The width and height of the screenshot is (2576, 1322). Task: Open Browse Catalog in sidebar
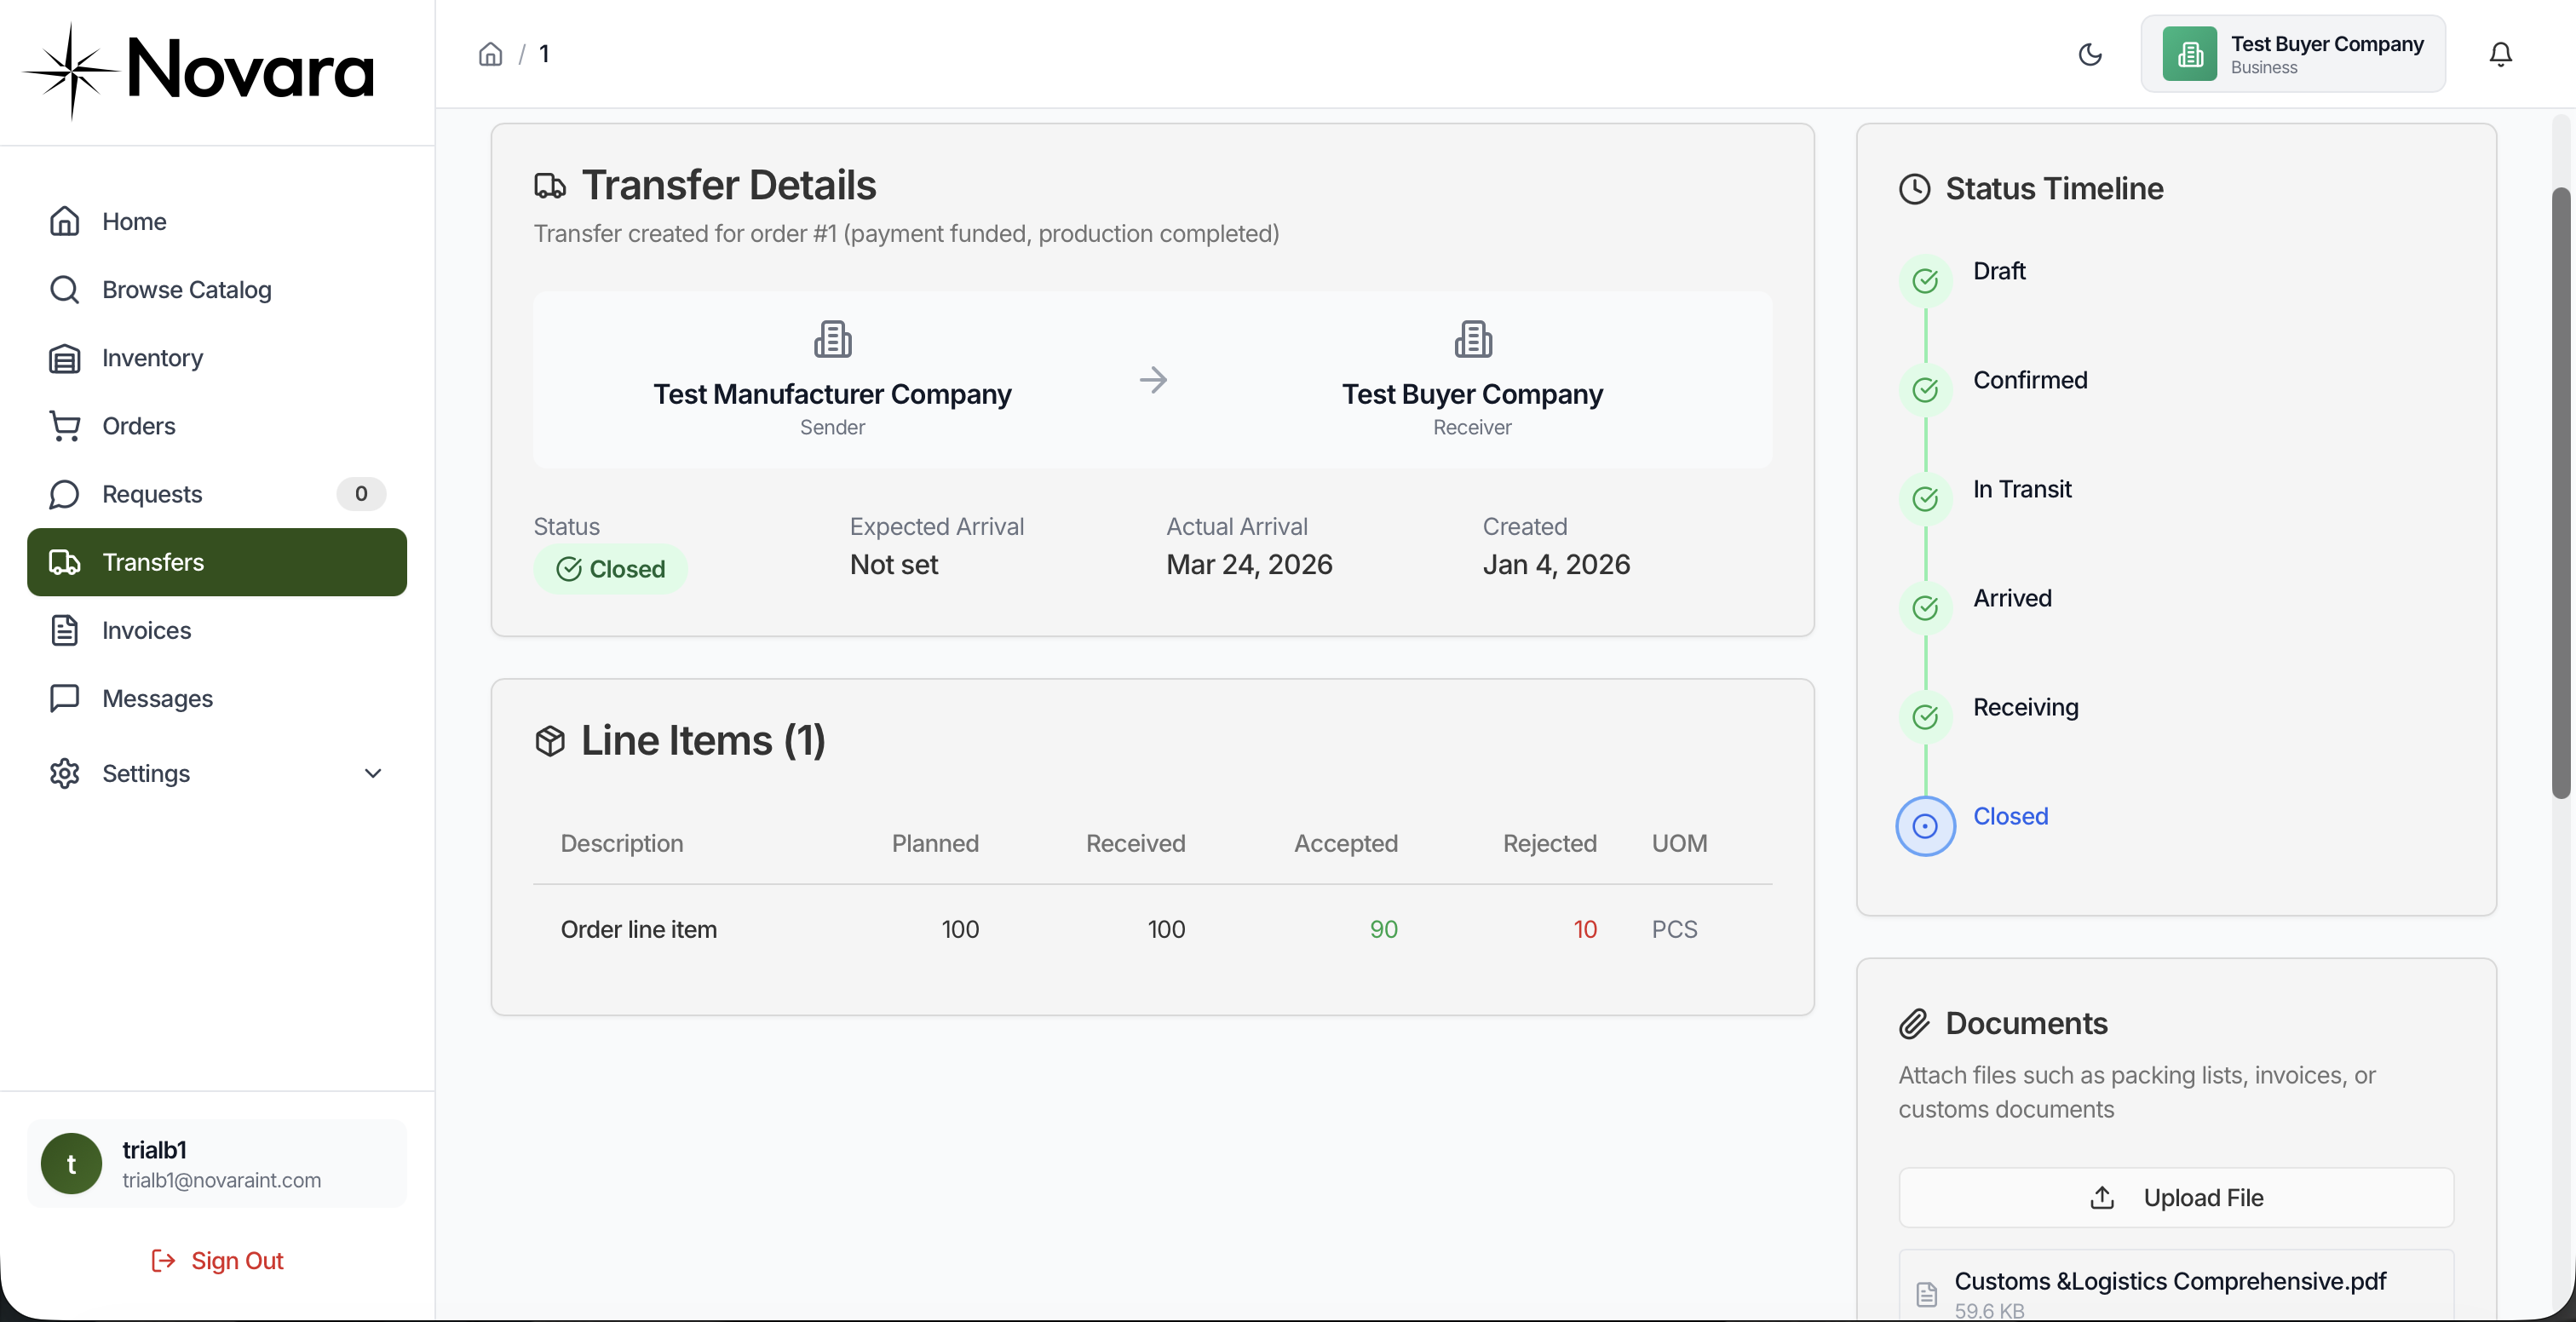pyautogui.click(x=217, y=289)
